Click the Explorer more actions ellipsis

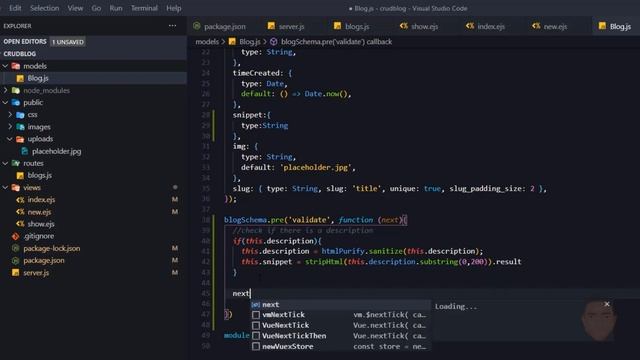click(x=173, y=26)
